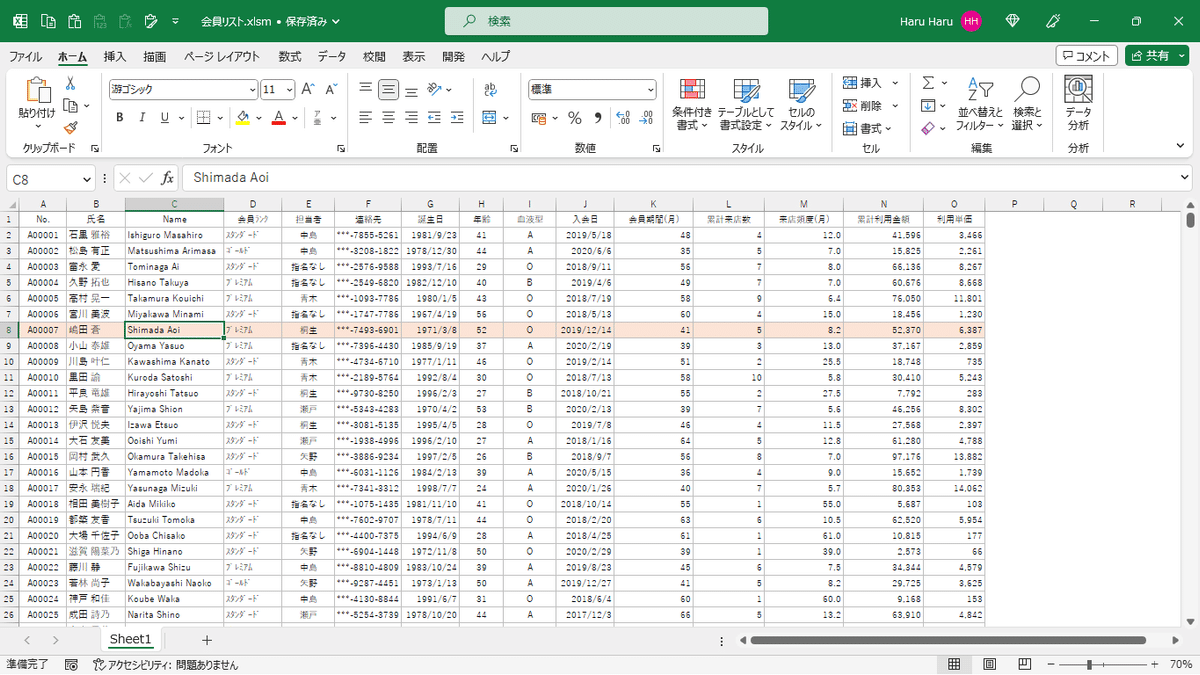
Task: Switch to the ページ レイアウト tab
Action: (x=221, y=57)
